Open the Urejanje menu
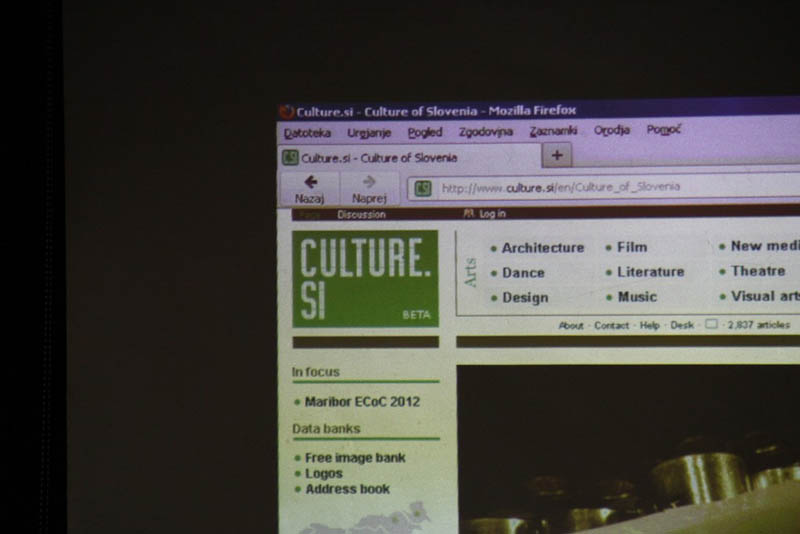Screen dimensions: 800x534 click(369, 133)
